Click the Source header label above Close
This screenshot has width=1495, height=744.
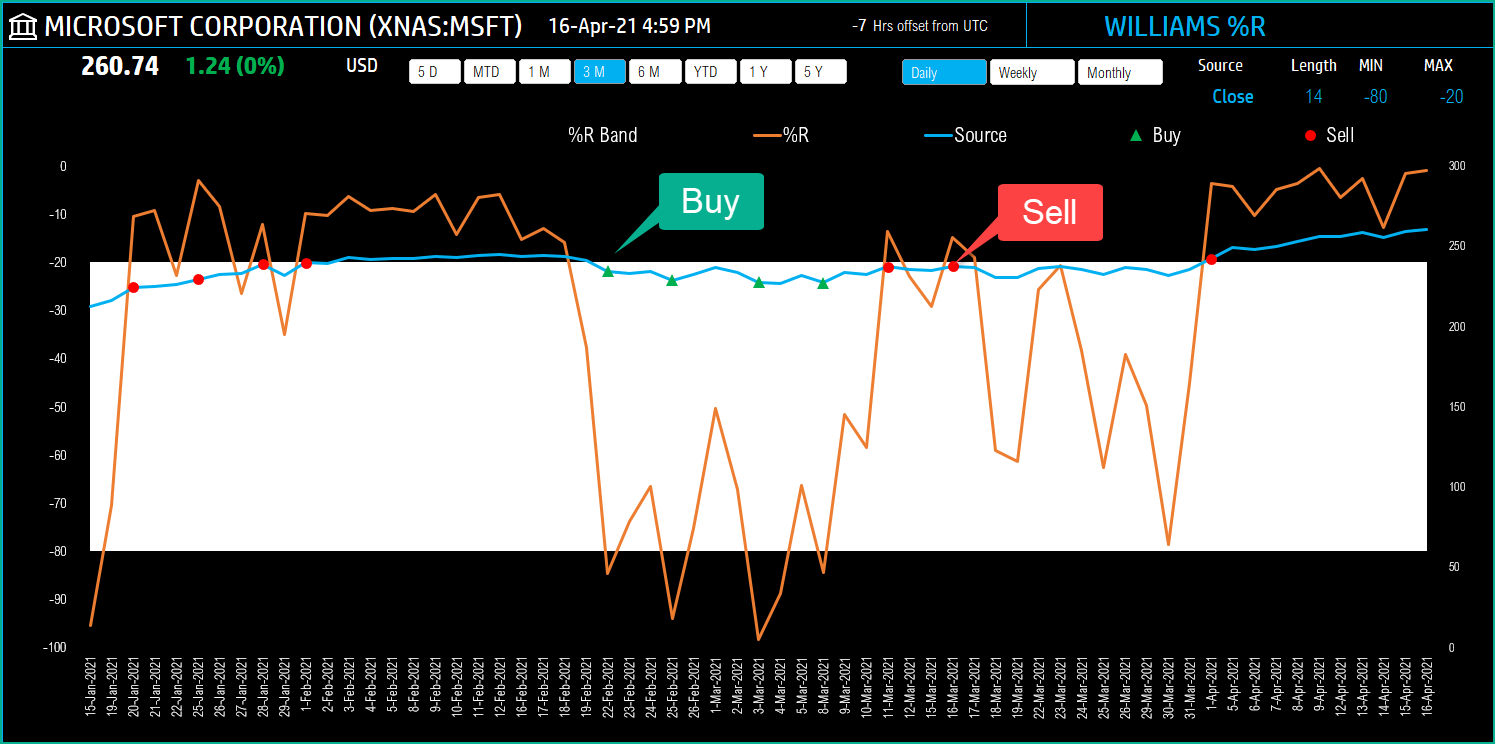(1220, 65)
